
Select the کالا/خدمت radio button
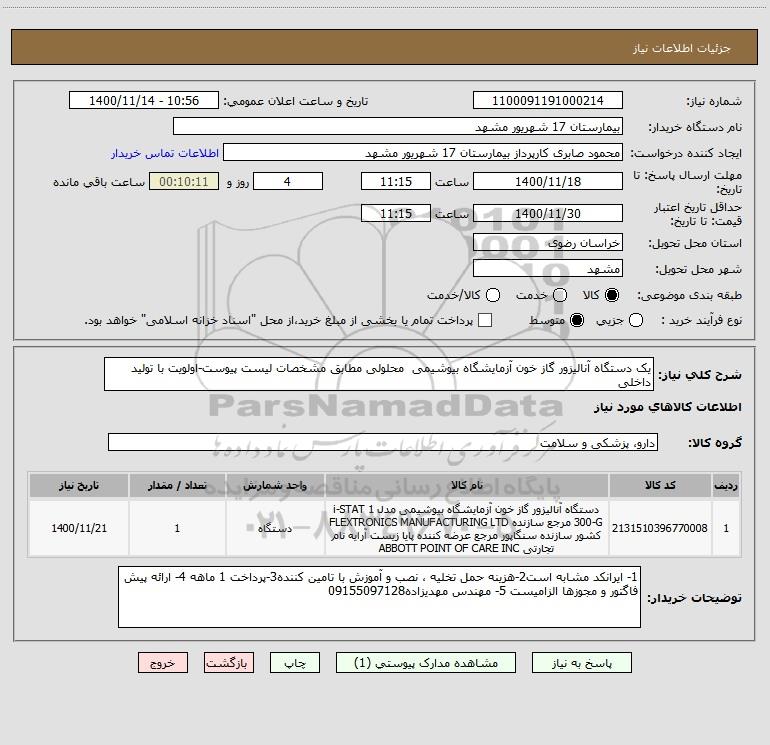coord(493,295)
